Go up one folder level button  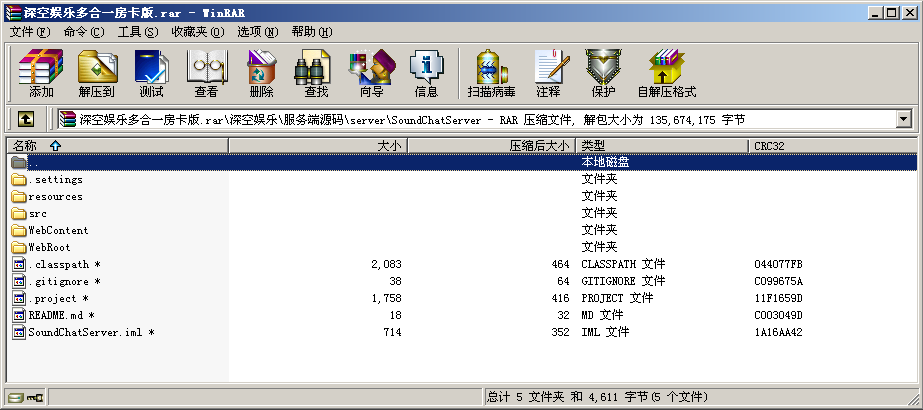[x=27, y=119]
